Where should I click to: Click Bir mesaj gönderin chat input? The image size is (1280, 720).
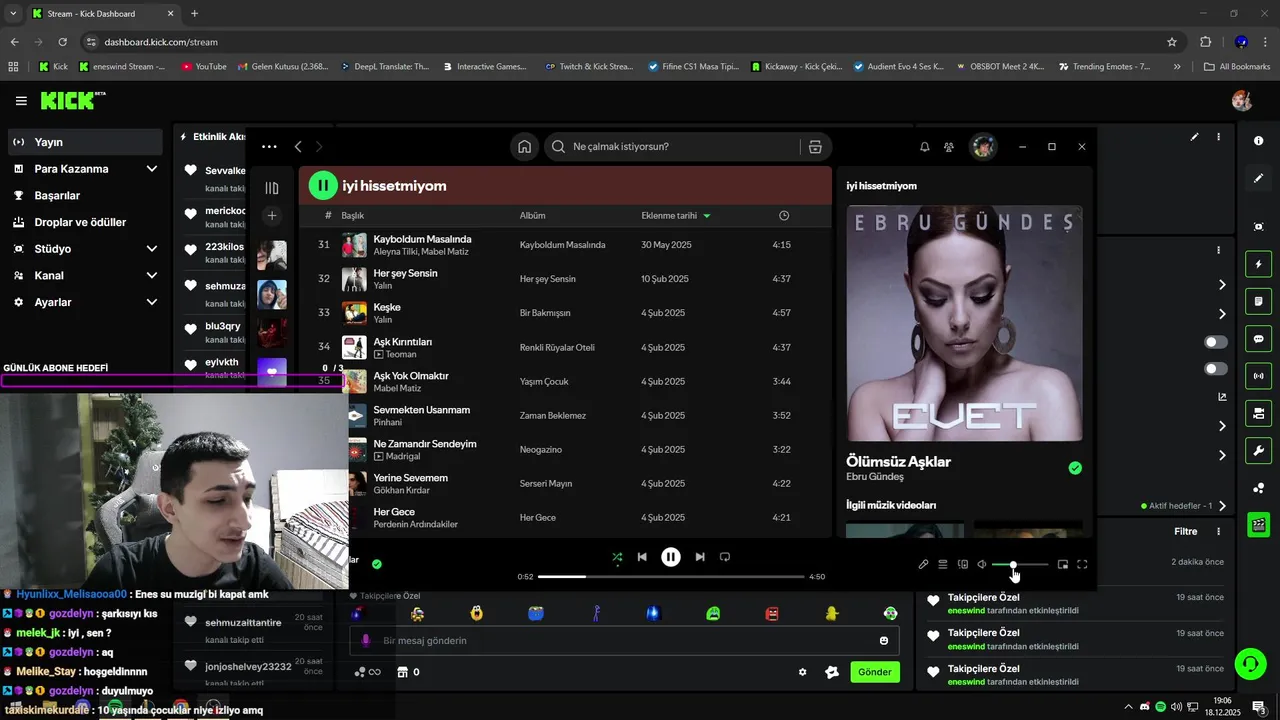(x=624, y=641)
